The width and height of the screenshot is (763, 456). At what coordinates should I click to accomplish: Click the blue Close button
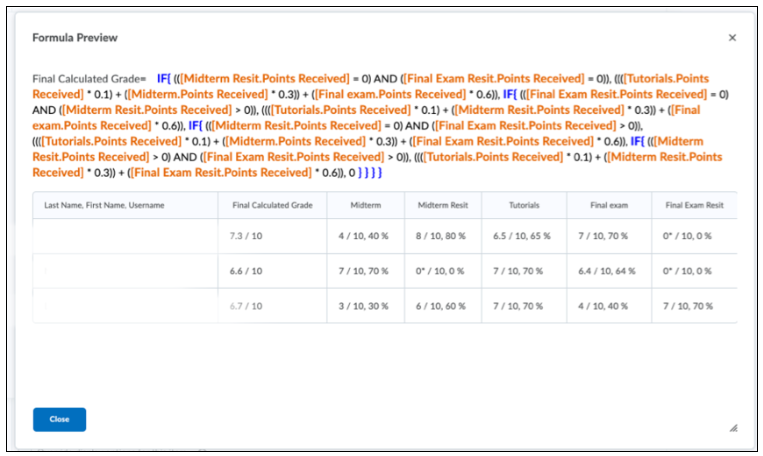pos(59,420)
